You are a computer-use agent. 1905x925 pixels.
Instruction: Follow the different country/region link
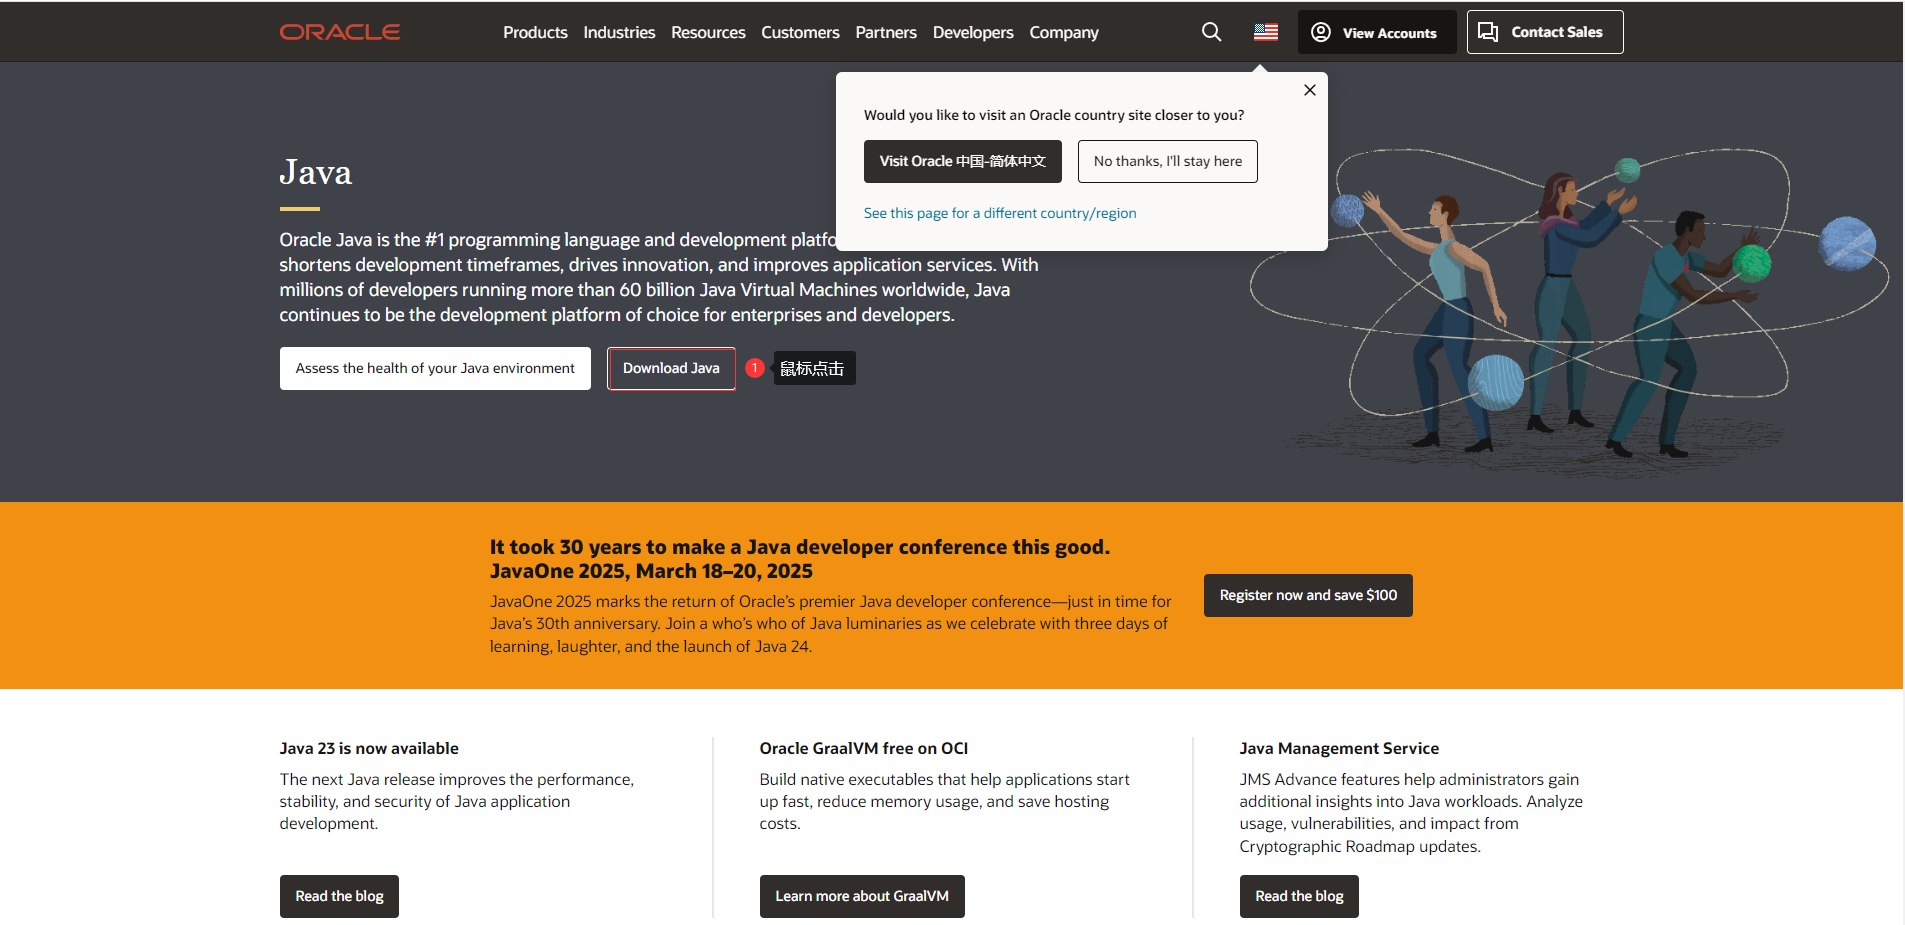999,213
